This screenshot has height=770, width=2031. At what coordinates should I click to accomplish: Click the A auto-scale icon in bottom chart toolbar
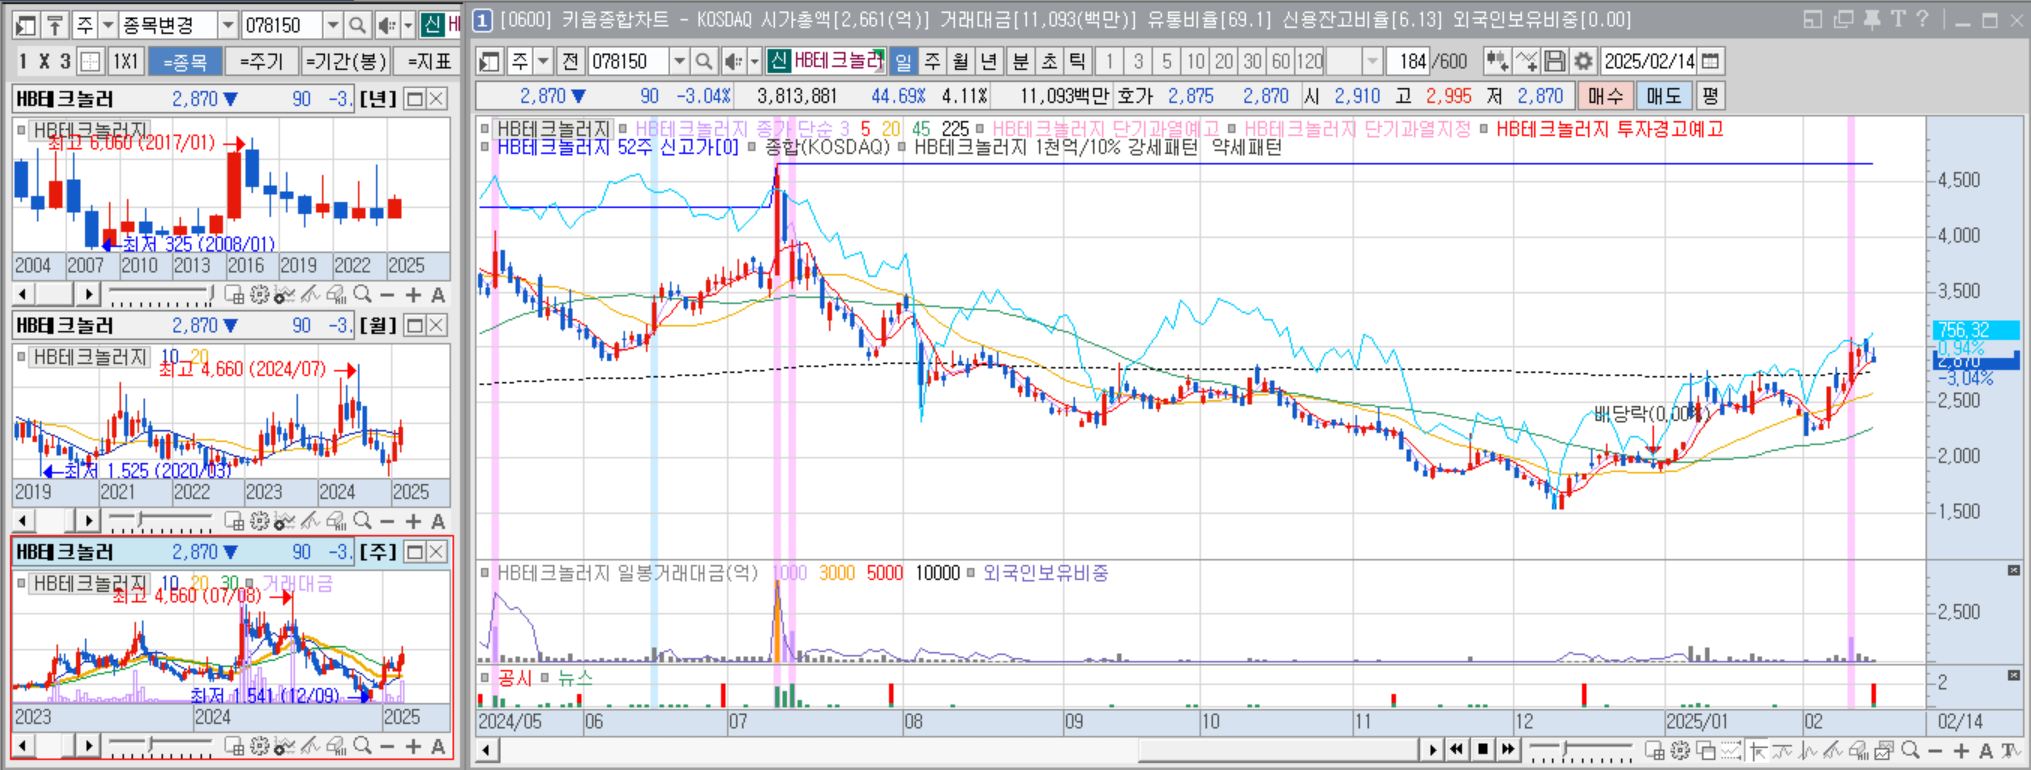pos(1985,750)
